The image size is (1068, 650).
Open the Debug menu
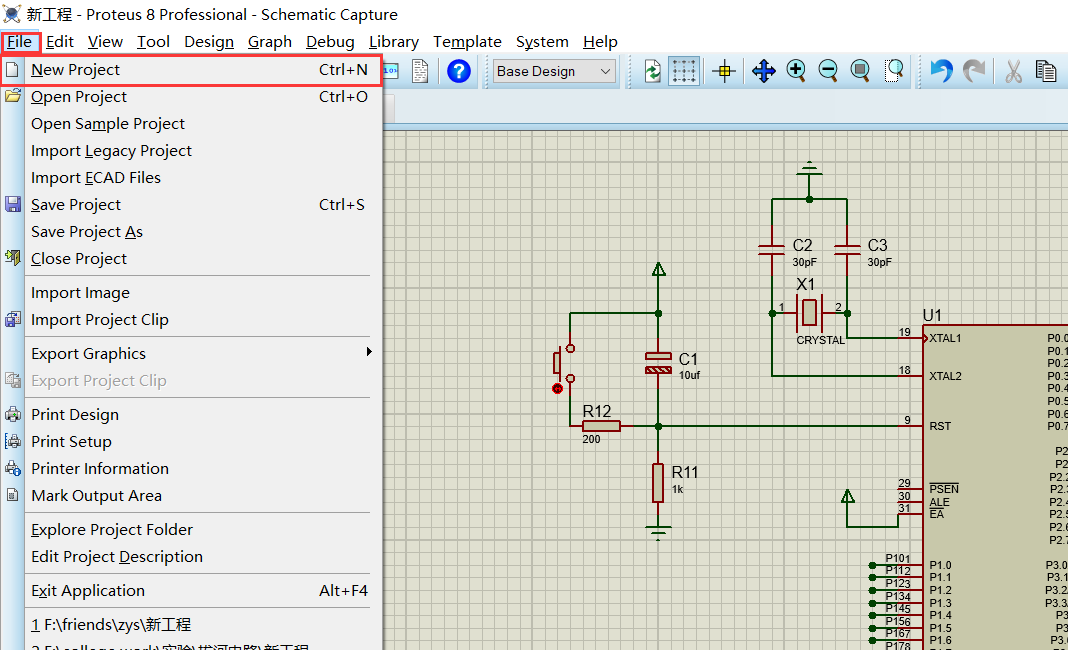pos(330,42)
